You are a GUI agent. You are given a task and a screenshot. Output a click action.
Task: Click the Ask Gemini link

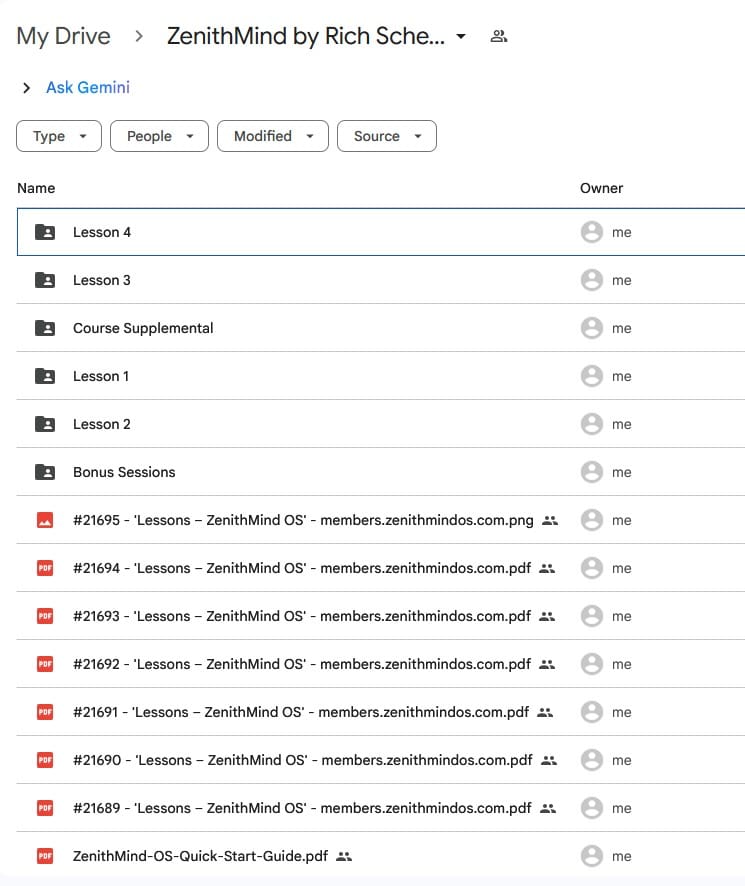pyautogui.click(x=88, y=88)
